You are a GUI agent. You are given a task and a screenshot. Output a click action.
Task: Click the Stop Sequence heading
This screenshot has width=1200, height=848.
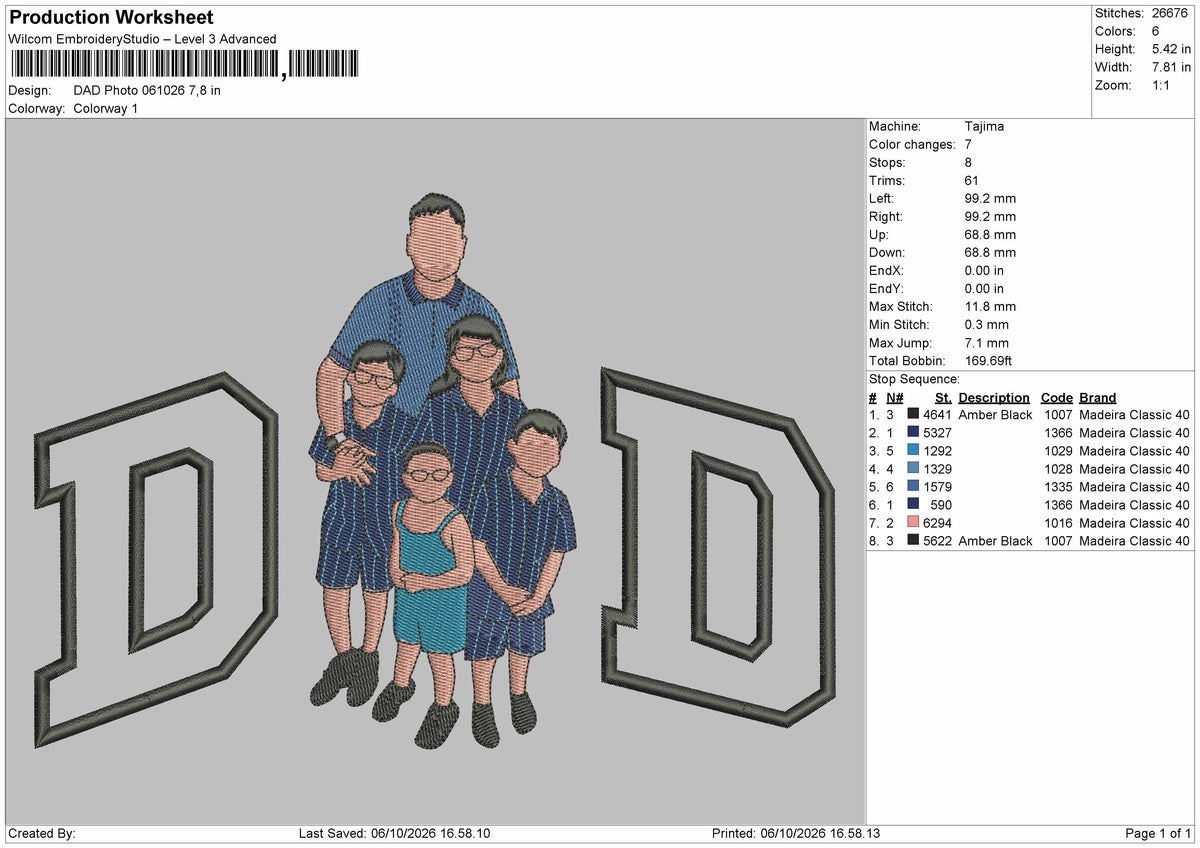pos(914,379)
